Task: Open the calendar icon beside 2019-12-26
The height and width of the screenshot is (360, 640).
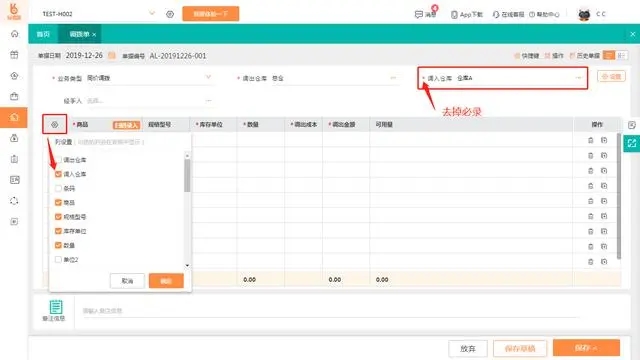Action: coord(111,56)
